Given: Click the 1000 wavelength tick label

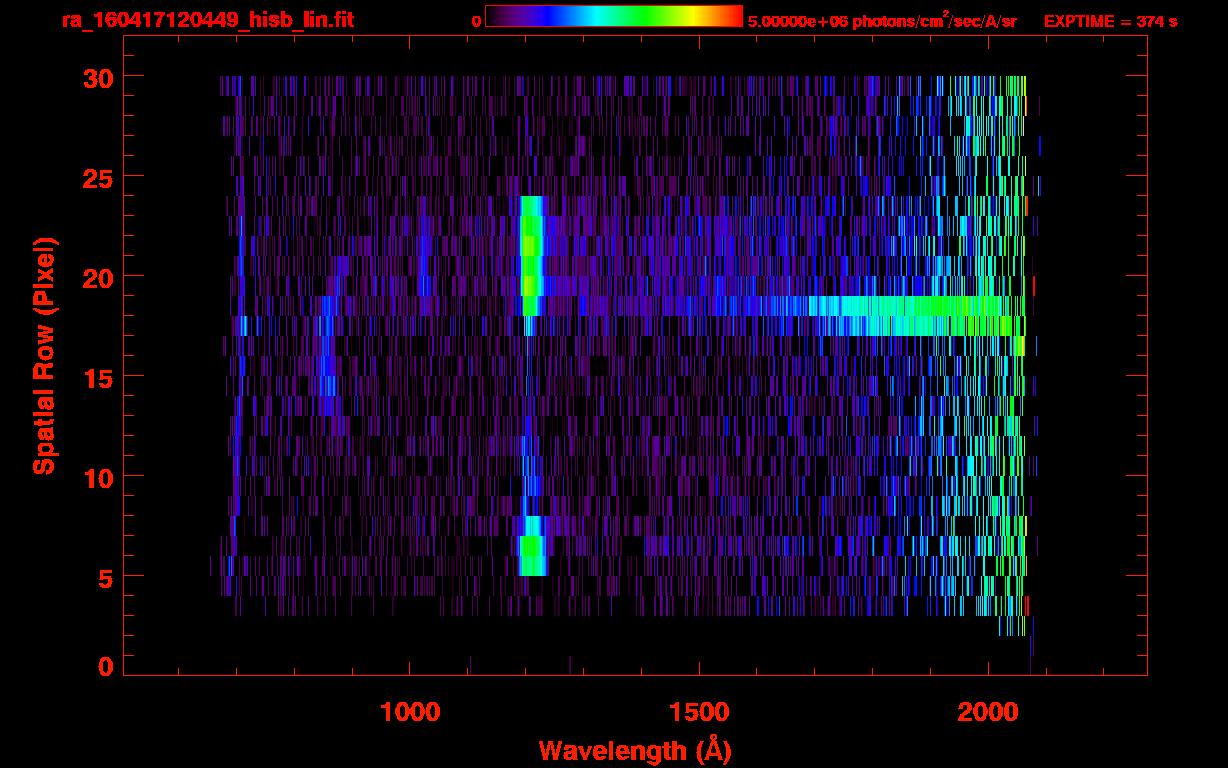Looking at the screenshot, I should click(x=410, y=712).
